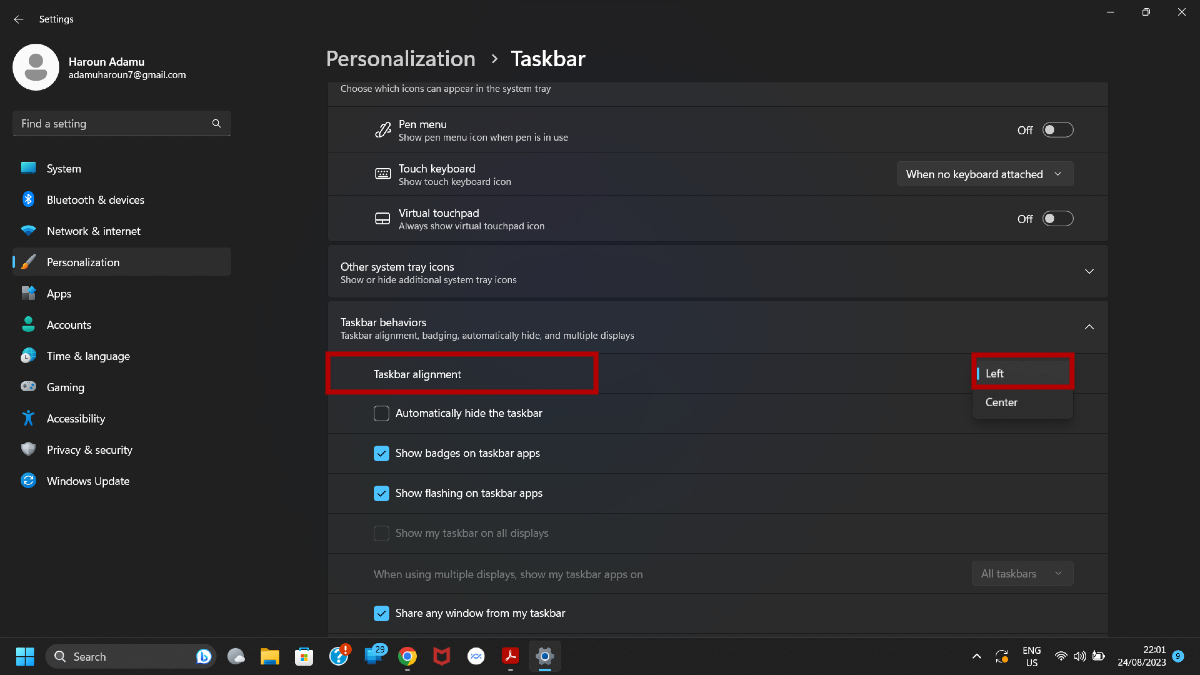Click the Bluetooth & devices icon
Viewport: 1200px width, 675px height.
(28, 200)
